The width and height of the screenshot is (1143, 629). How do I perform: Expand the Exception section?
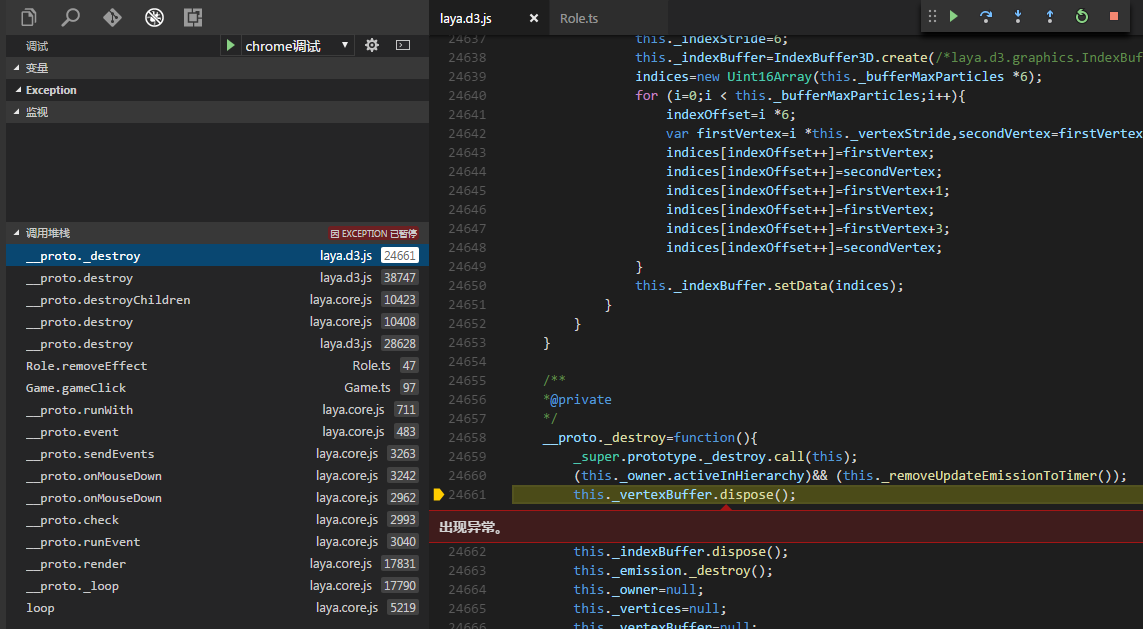point(50,90)
